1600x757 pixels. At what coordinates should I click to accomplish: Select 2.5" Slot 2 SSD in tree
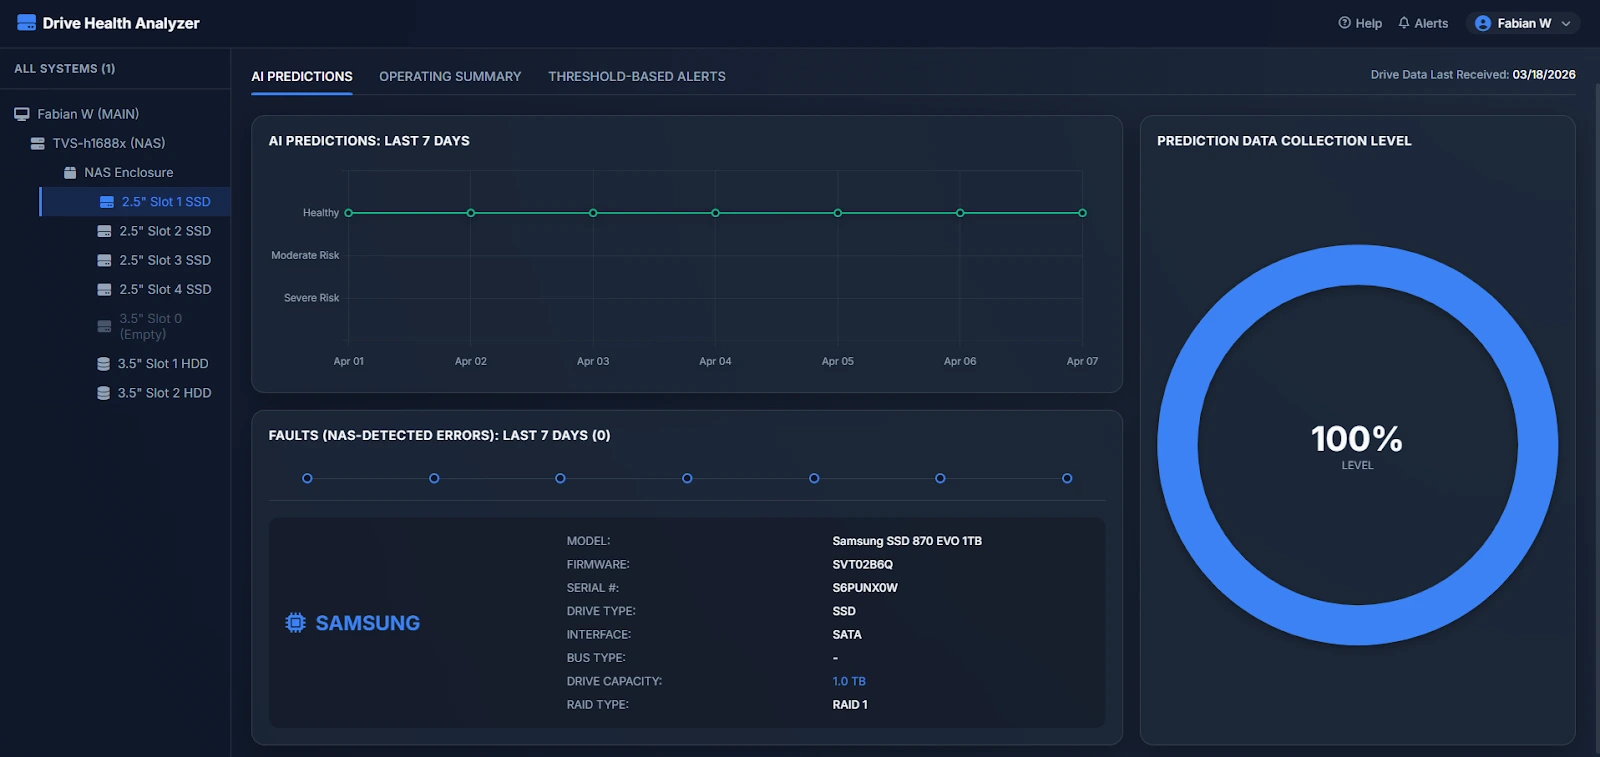pyautogui.click(x=165, y=231)
